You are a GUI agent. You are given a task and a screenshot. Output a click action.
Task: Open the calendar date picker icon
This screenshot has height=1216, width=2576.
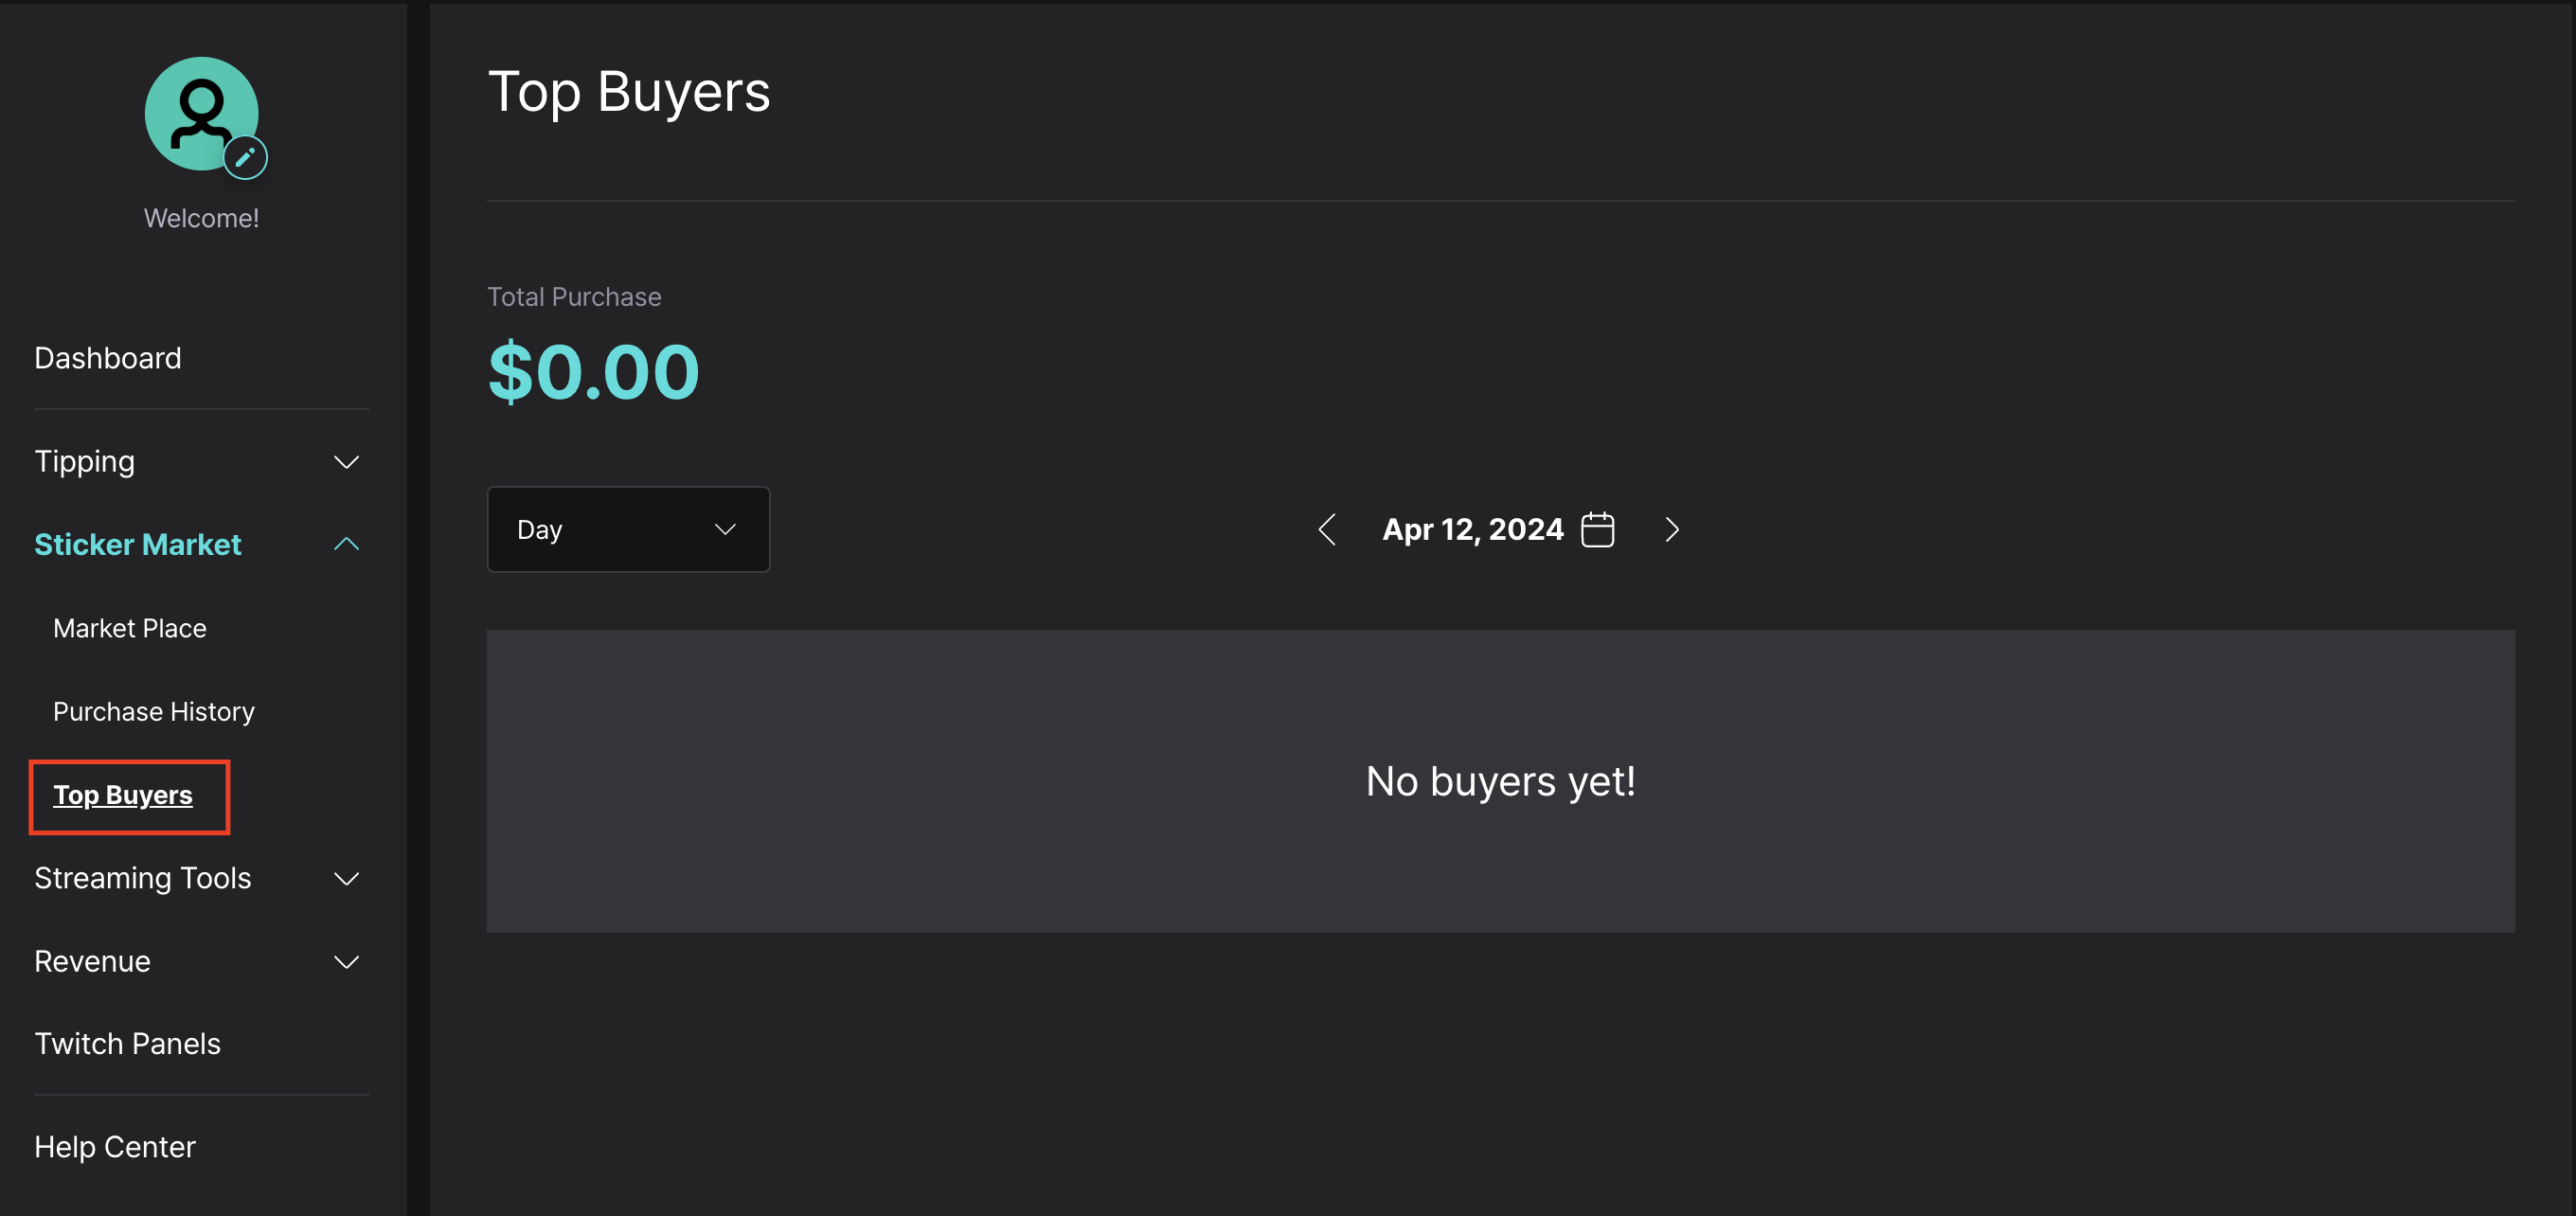(x=1597, y=529)
